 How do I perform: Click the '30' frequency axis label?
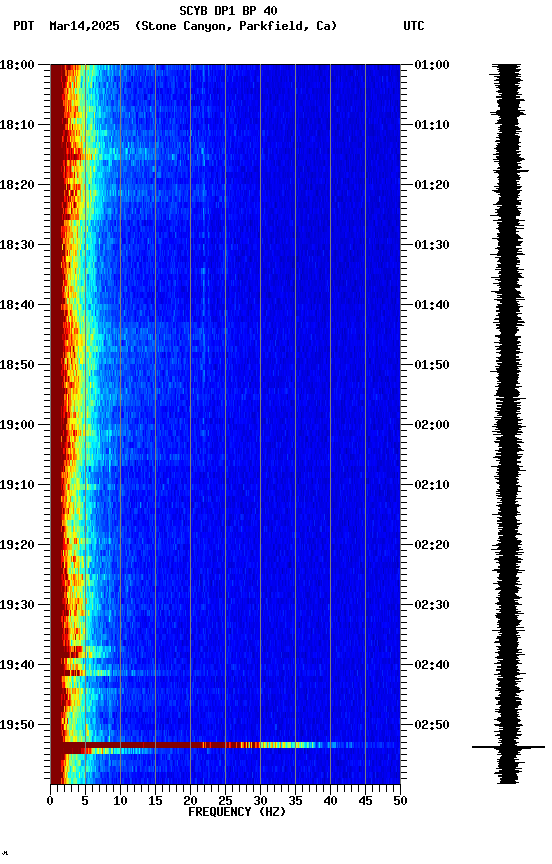coord(260,801)
